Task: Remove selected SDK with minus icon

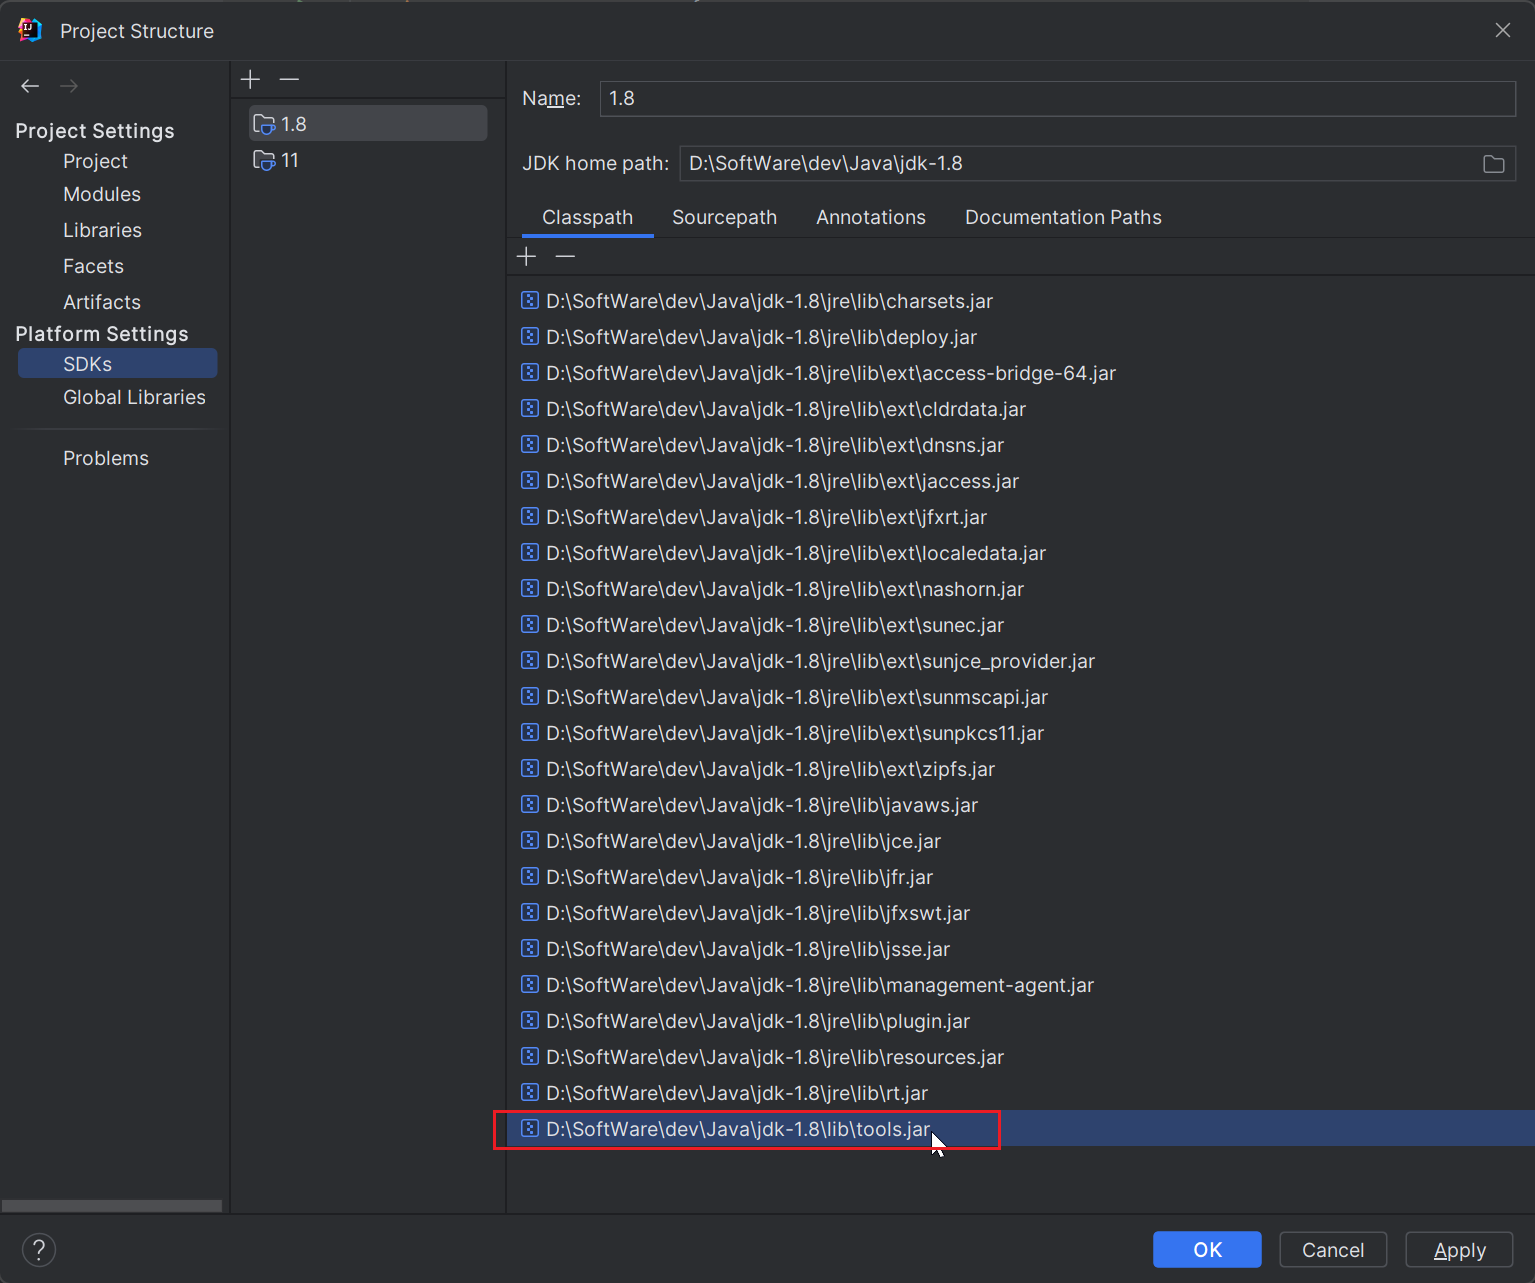Action: (x=289, y=79)
